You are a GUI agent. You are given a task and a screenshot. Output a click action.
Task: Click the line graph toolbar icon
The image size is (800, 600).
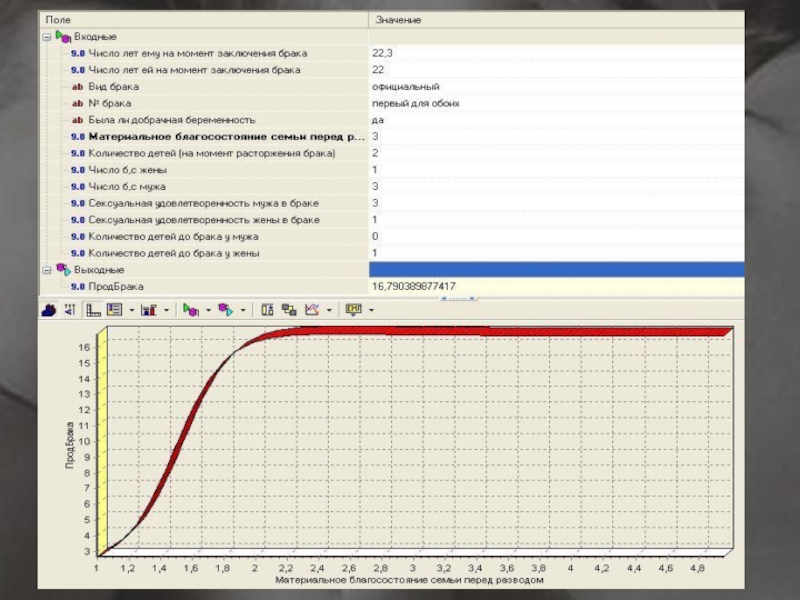point(312,310)
